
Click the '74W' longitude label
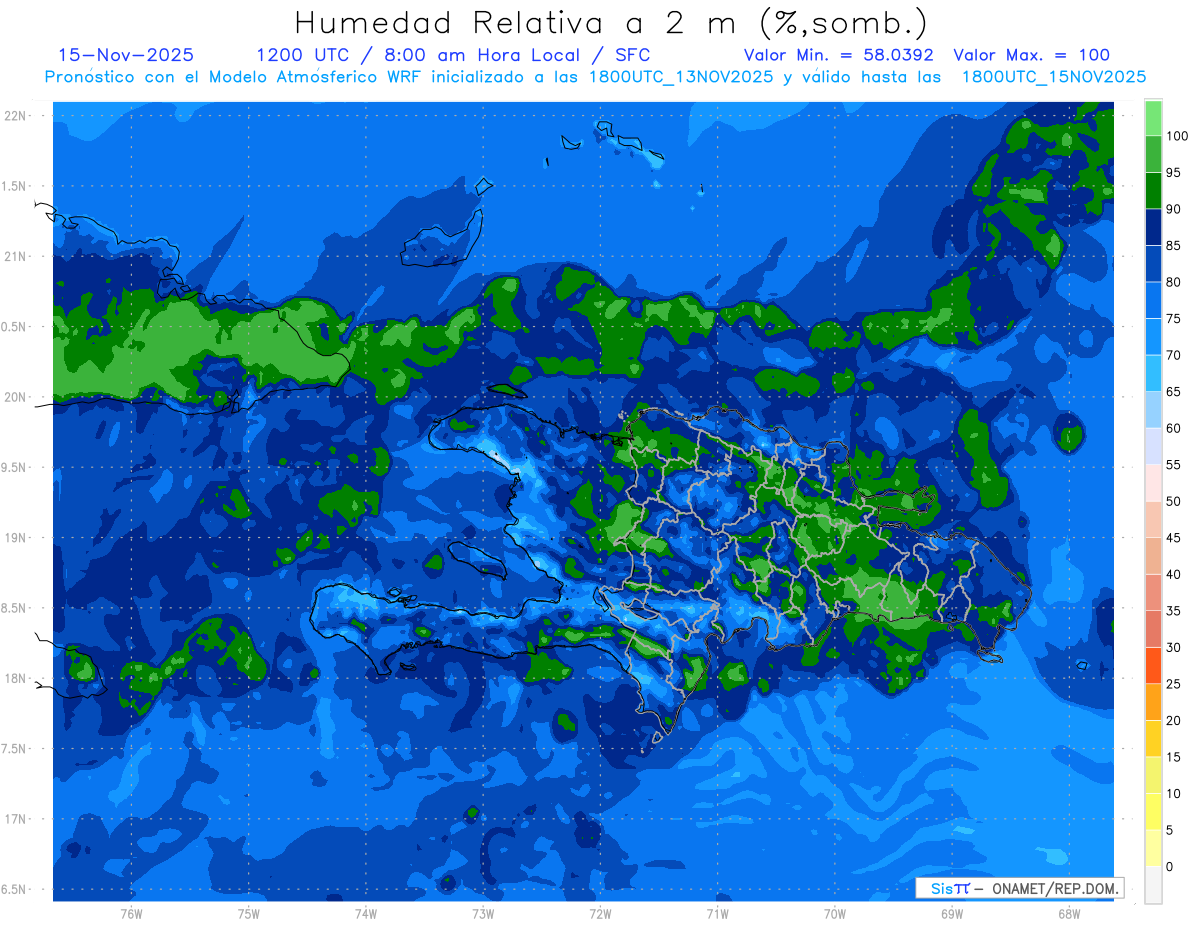(365, 913)
